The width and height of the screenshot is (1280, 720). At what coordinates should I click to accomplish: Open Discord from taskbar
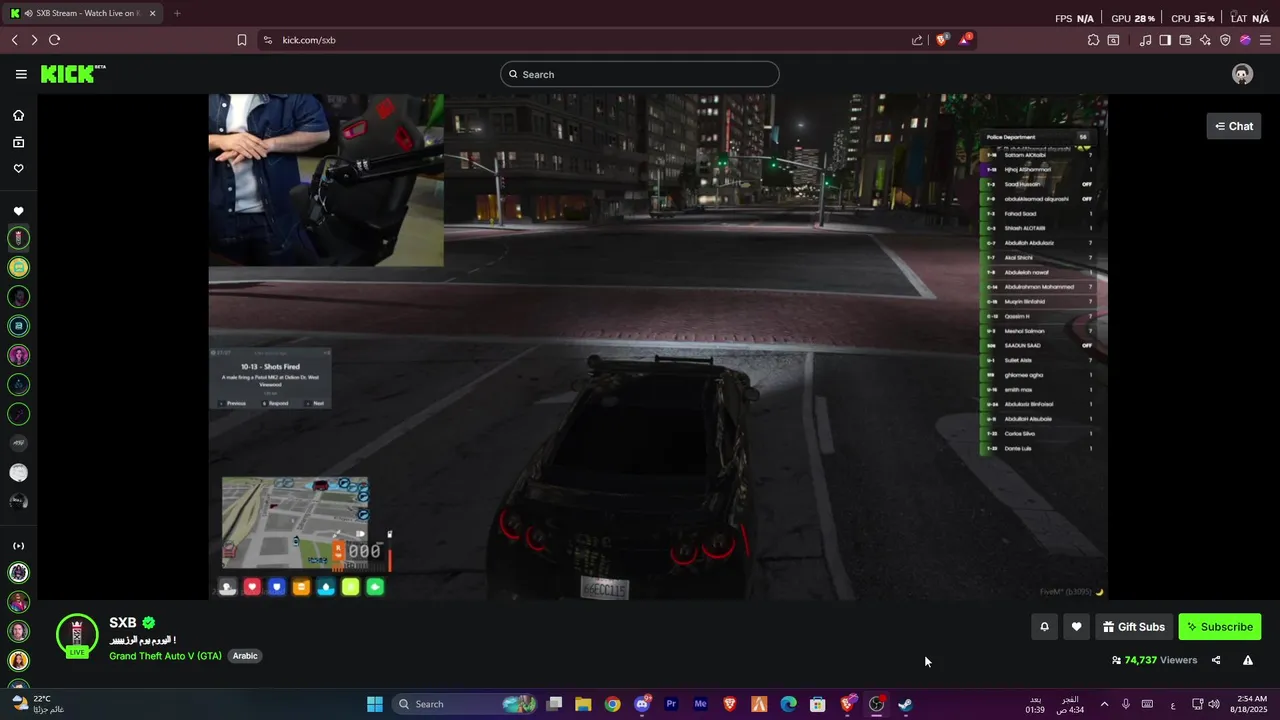[x=642, y=704]
